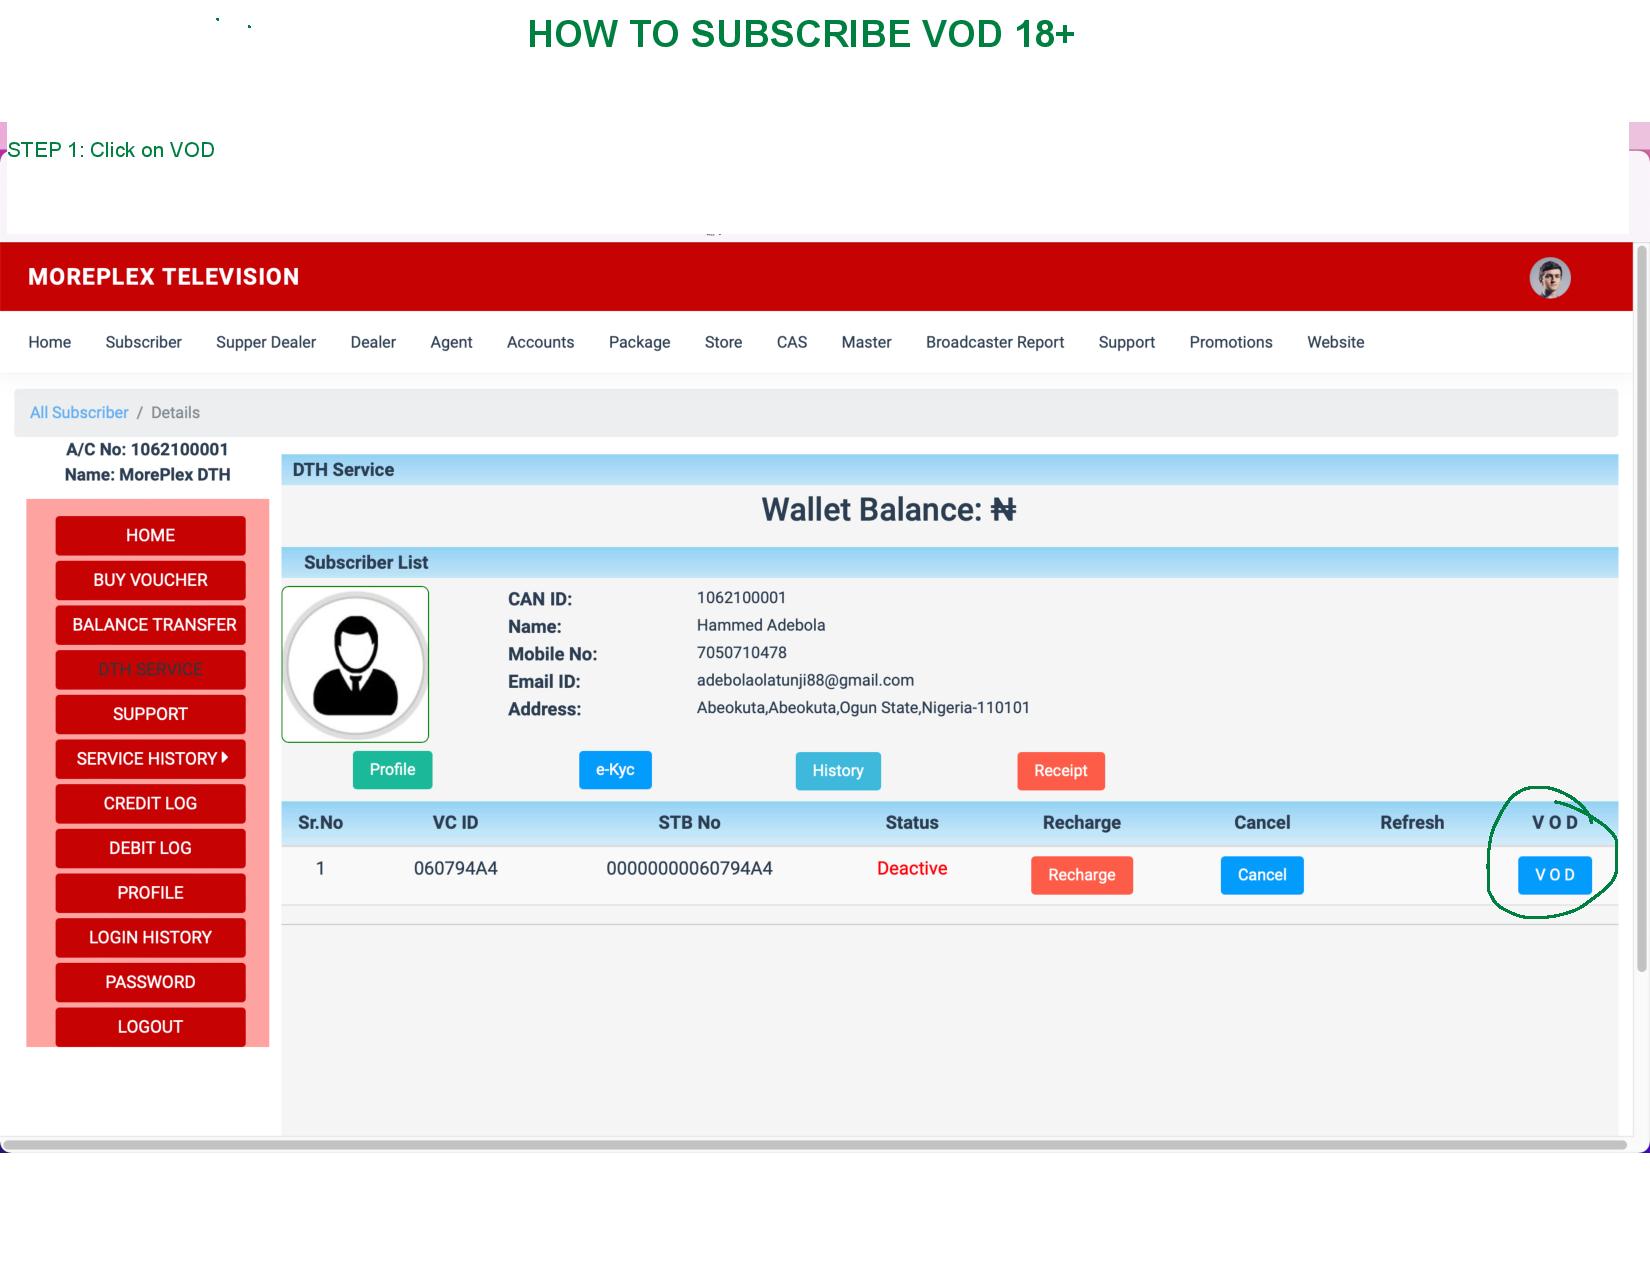Open the Website menu

(1336, 342)
